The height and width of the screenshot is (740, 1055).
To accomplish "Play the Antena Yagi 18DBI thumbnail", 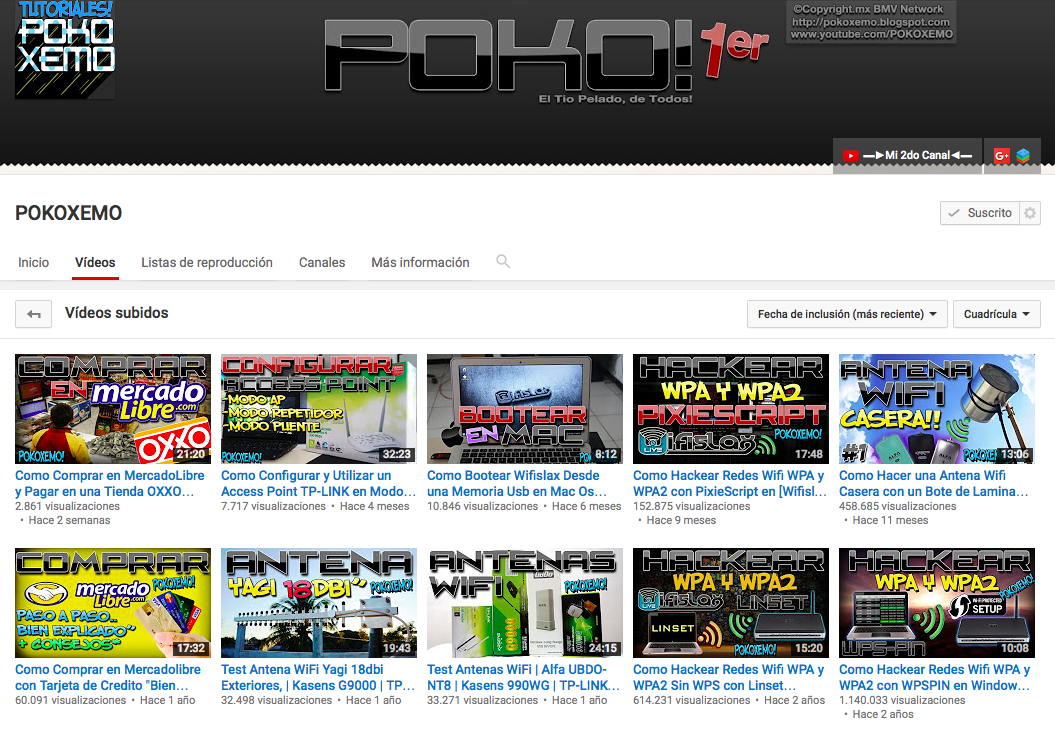I will point(319,603).
